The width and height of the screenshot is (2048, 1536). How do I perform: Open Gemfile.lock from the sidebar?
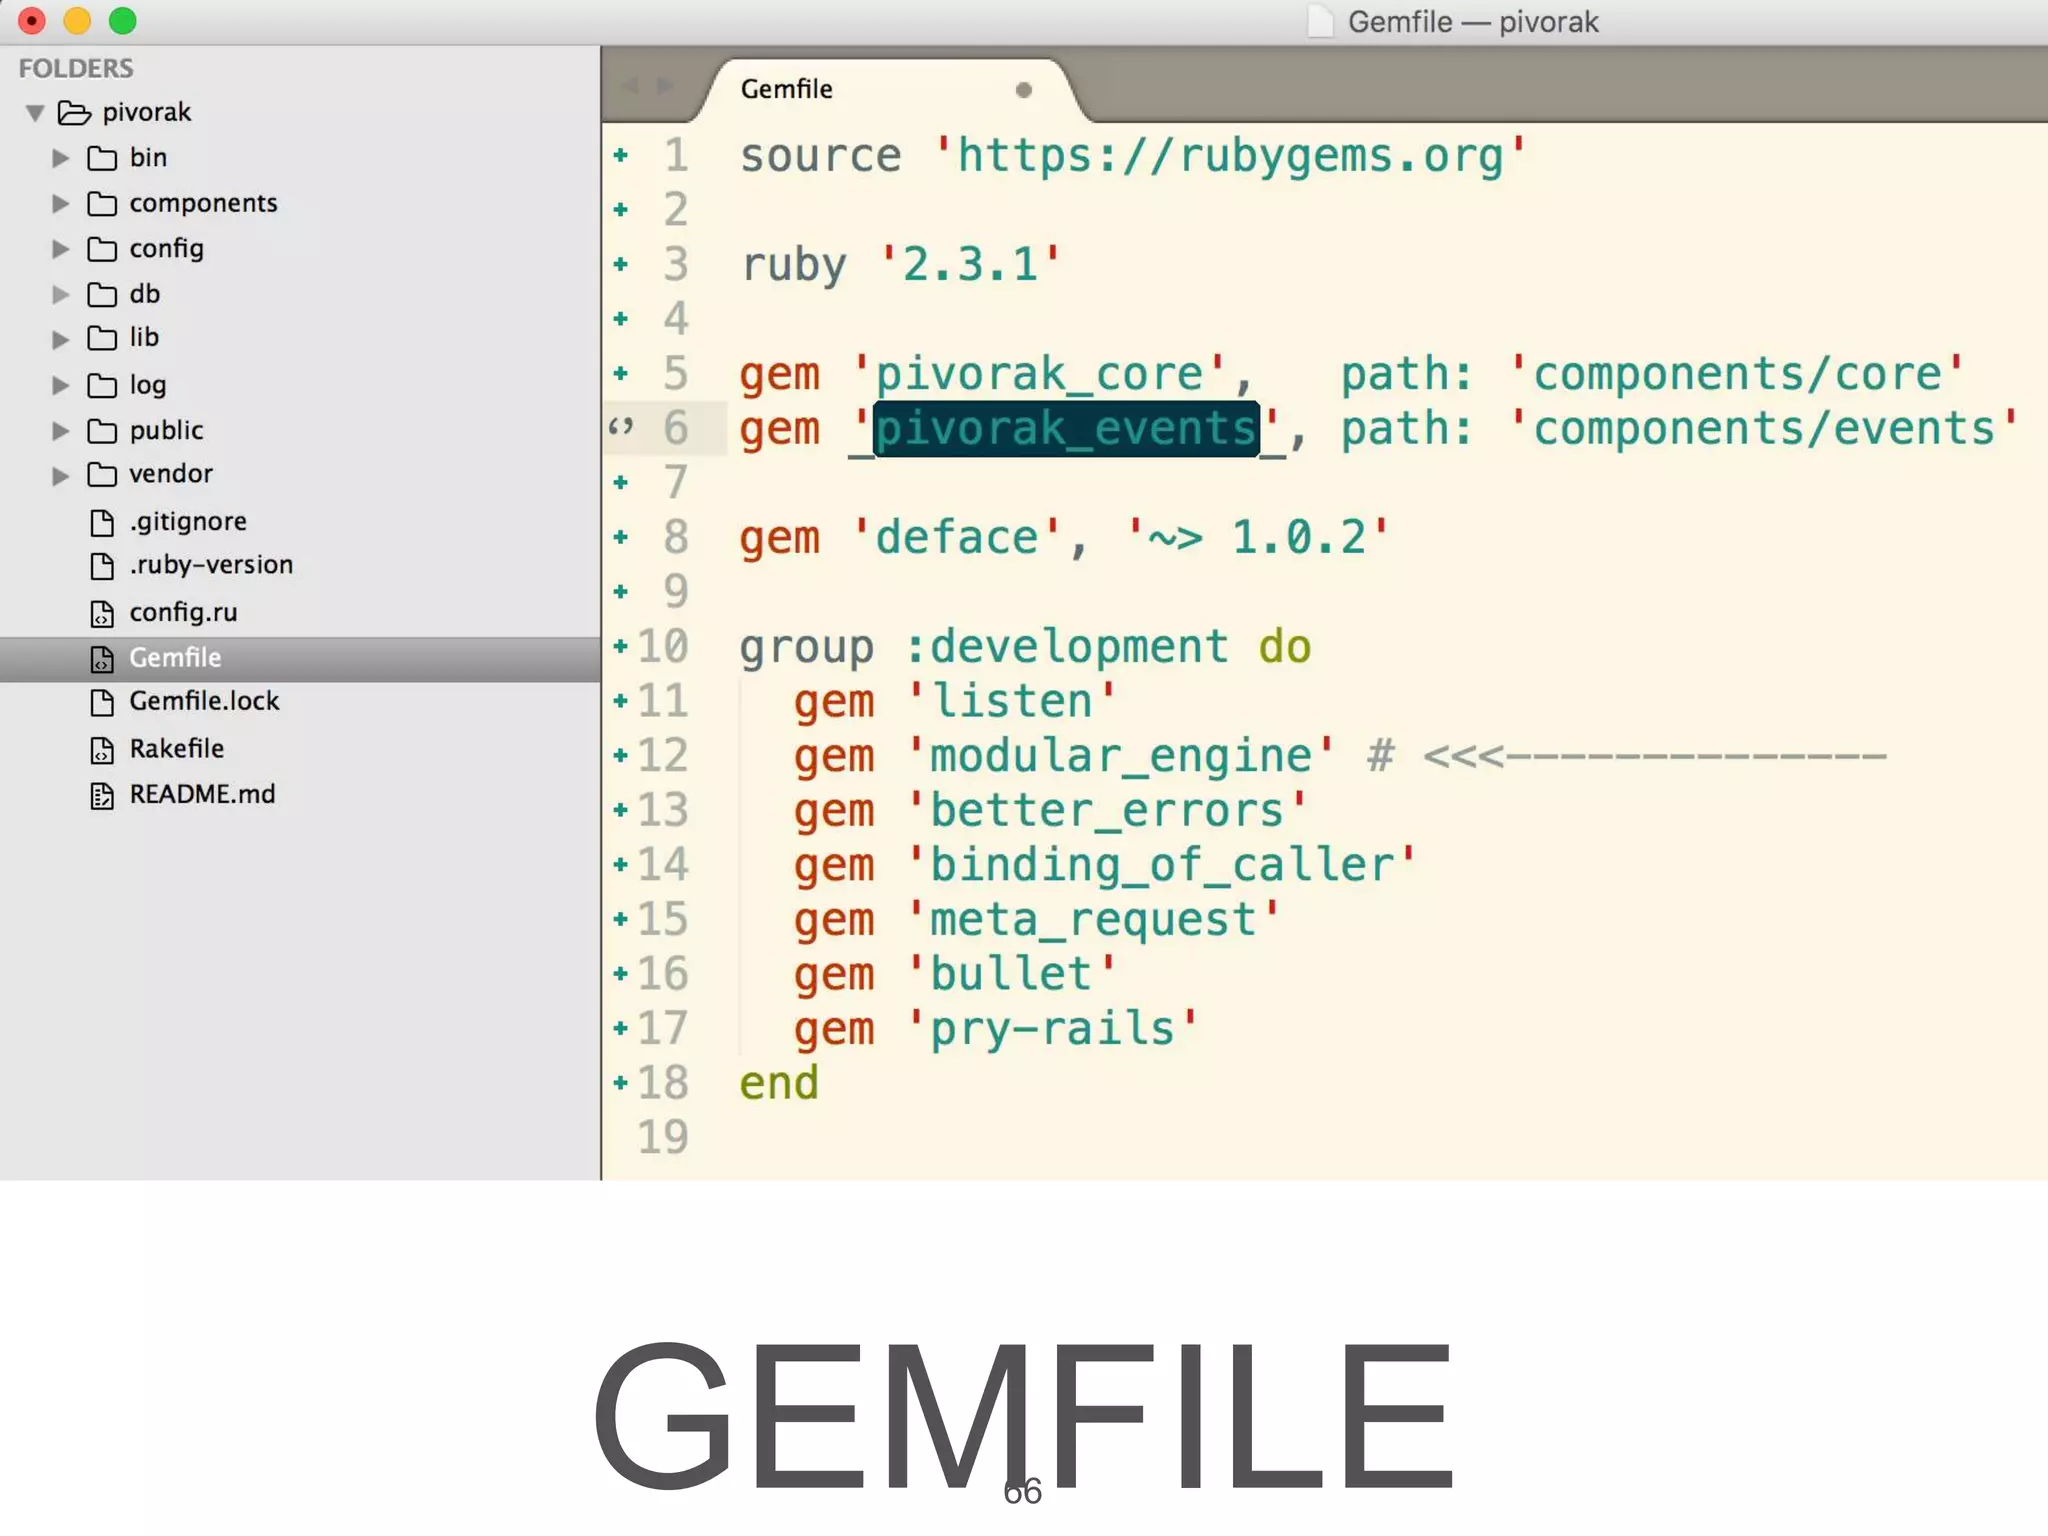(204, 701)
